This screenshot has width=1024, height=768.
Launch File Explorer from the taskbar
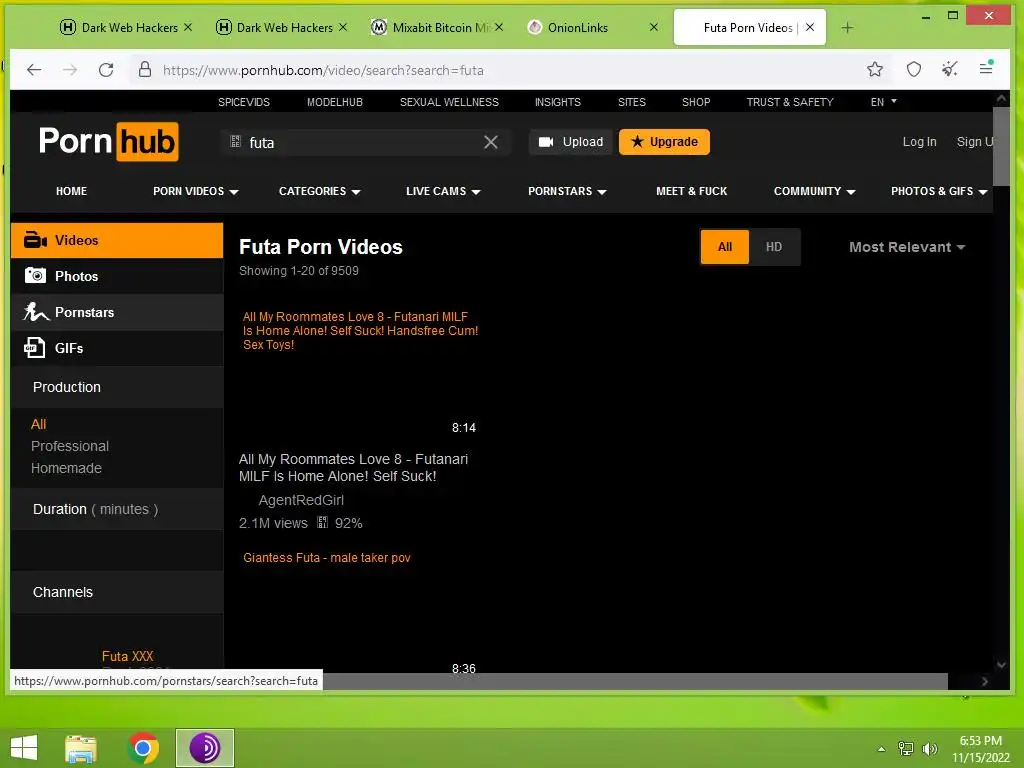tap(81, 748)
